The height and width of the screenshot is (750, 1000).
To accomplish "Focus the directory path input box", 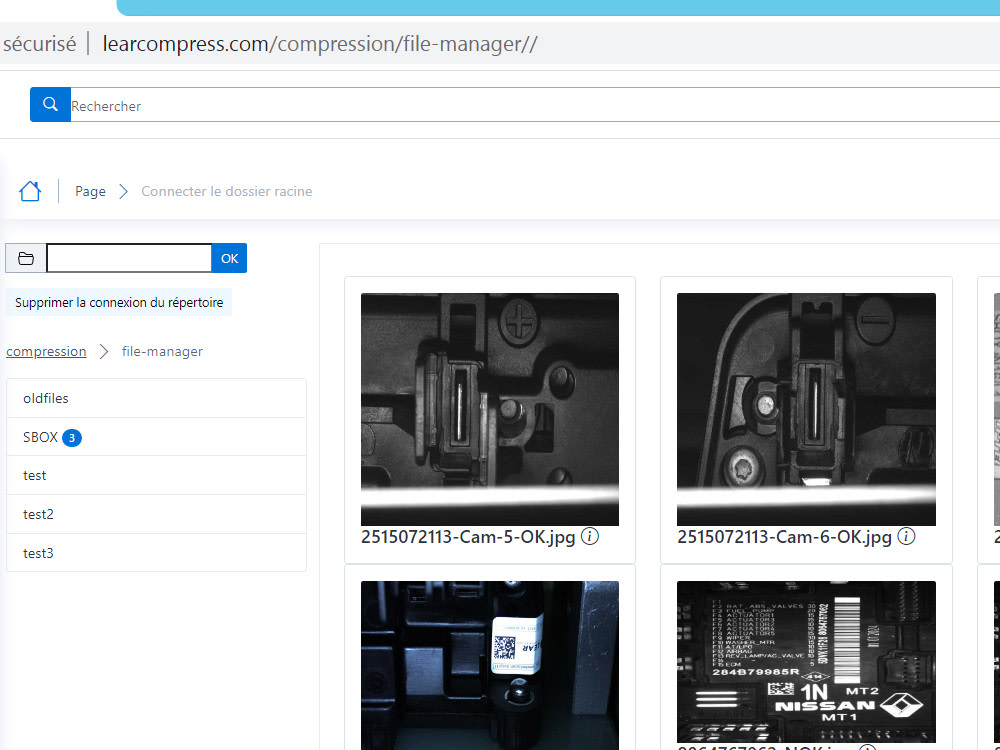I will (129, 258).
